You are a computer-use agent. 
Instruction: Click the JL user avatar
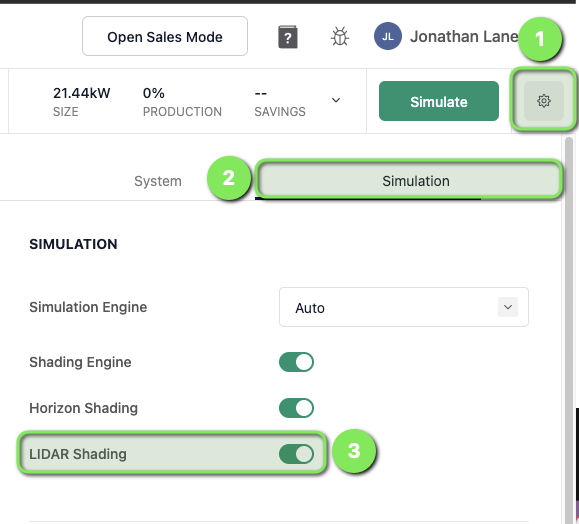coord(388,36)
